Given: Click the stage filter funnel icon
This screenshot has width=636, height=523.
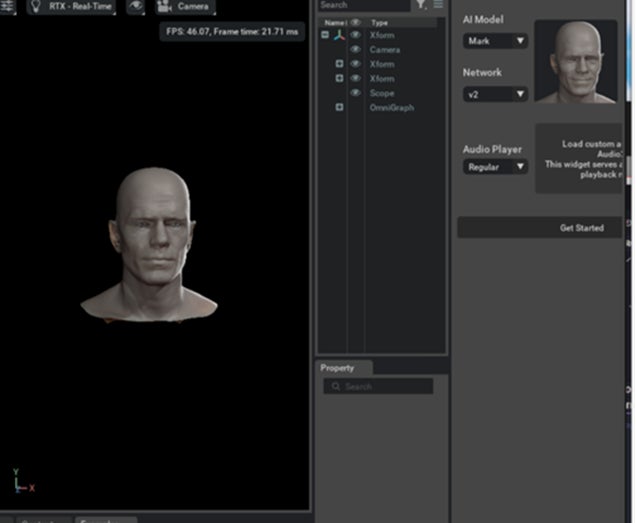Looking at the screenshot, I should point(421,5).
